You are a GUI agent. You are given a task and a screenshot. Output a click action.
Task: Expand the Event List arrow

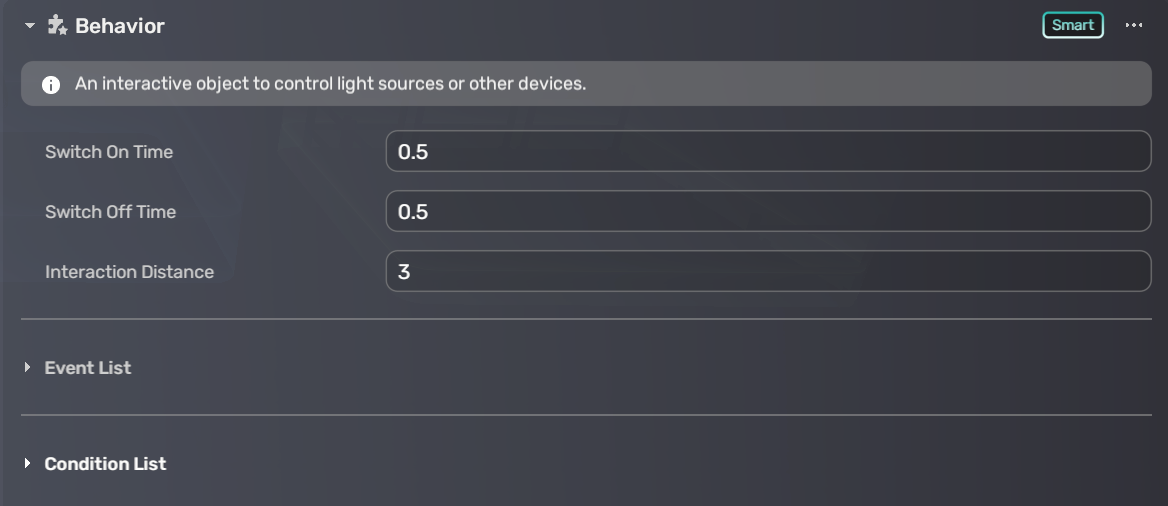click(28, 368)
